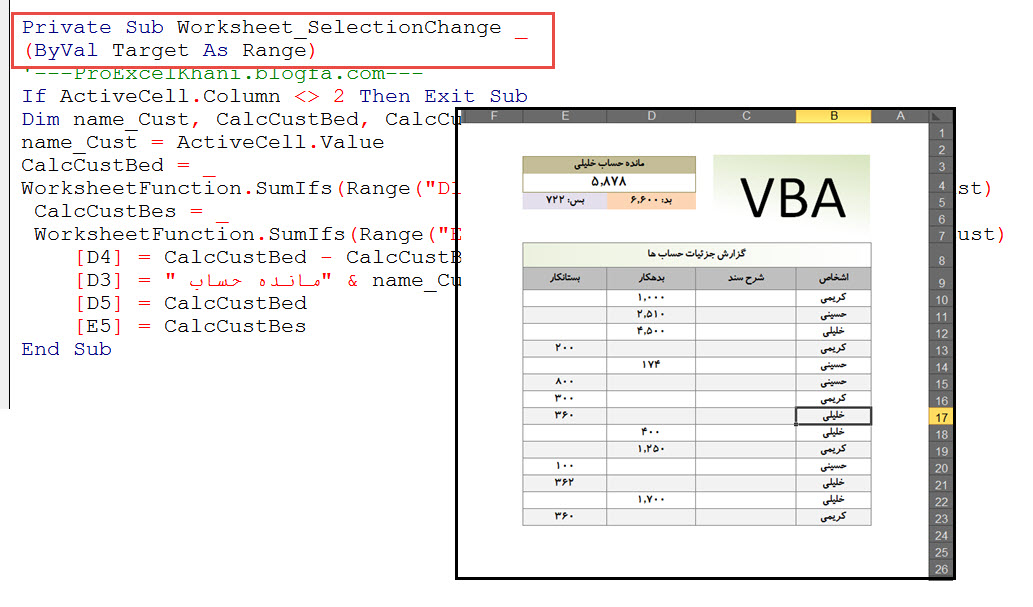Viewport: 1033px width, 607px height.
Task: Click the balance cell showing ۵,۸۷۸
Action: 608,182
